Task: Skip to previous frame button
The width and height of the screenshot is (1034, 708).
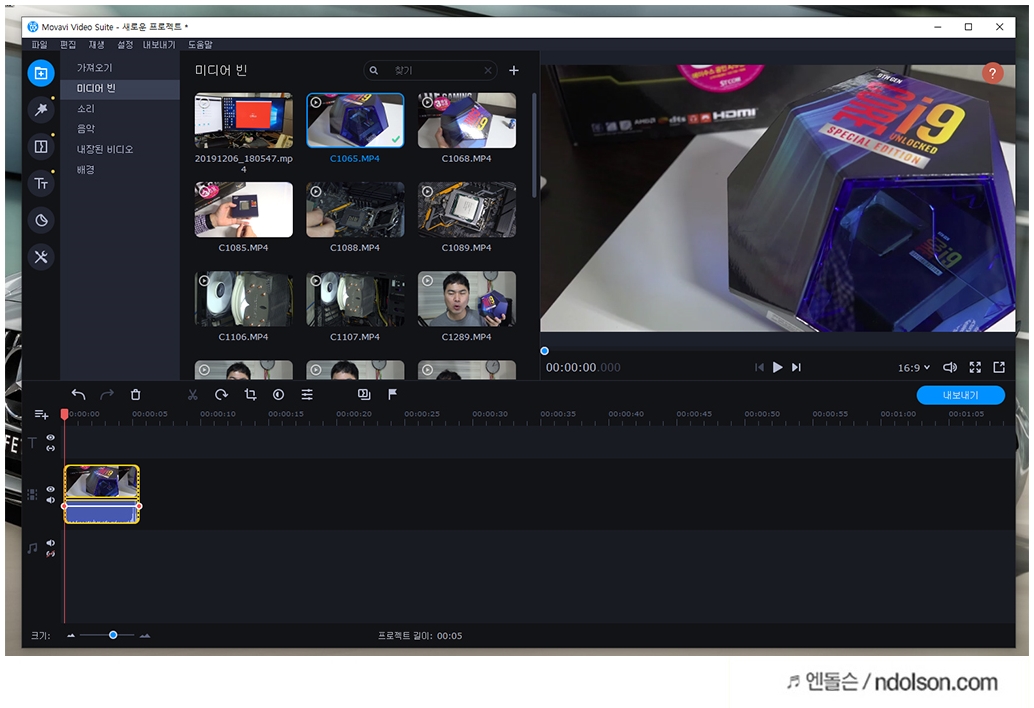Action: click(x=759, y=367)
